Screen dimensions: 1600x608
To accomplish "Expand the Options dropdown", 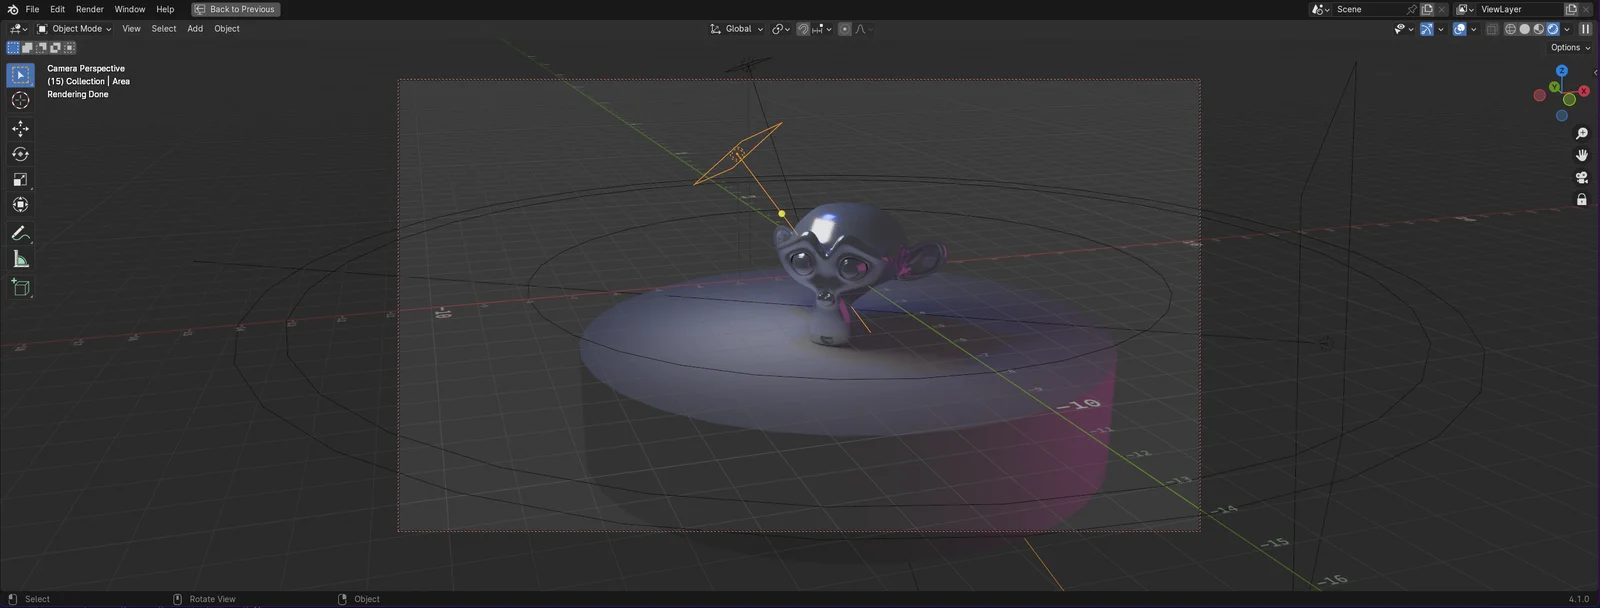I will tap(1570, 48).
